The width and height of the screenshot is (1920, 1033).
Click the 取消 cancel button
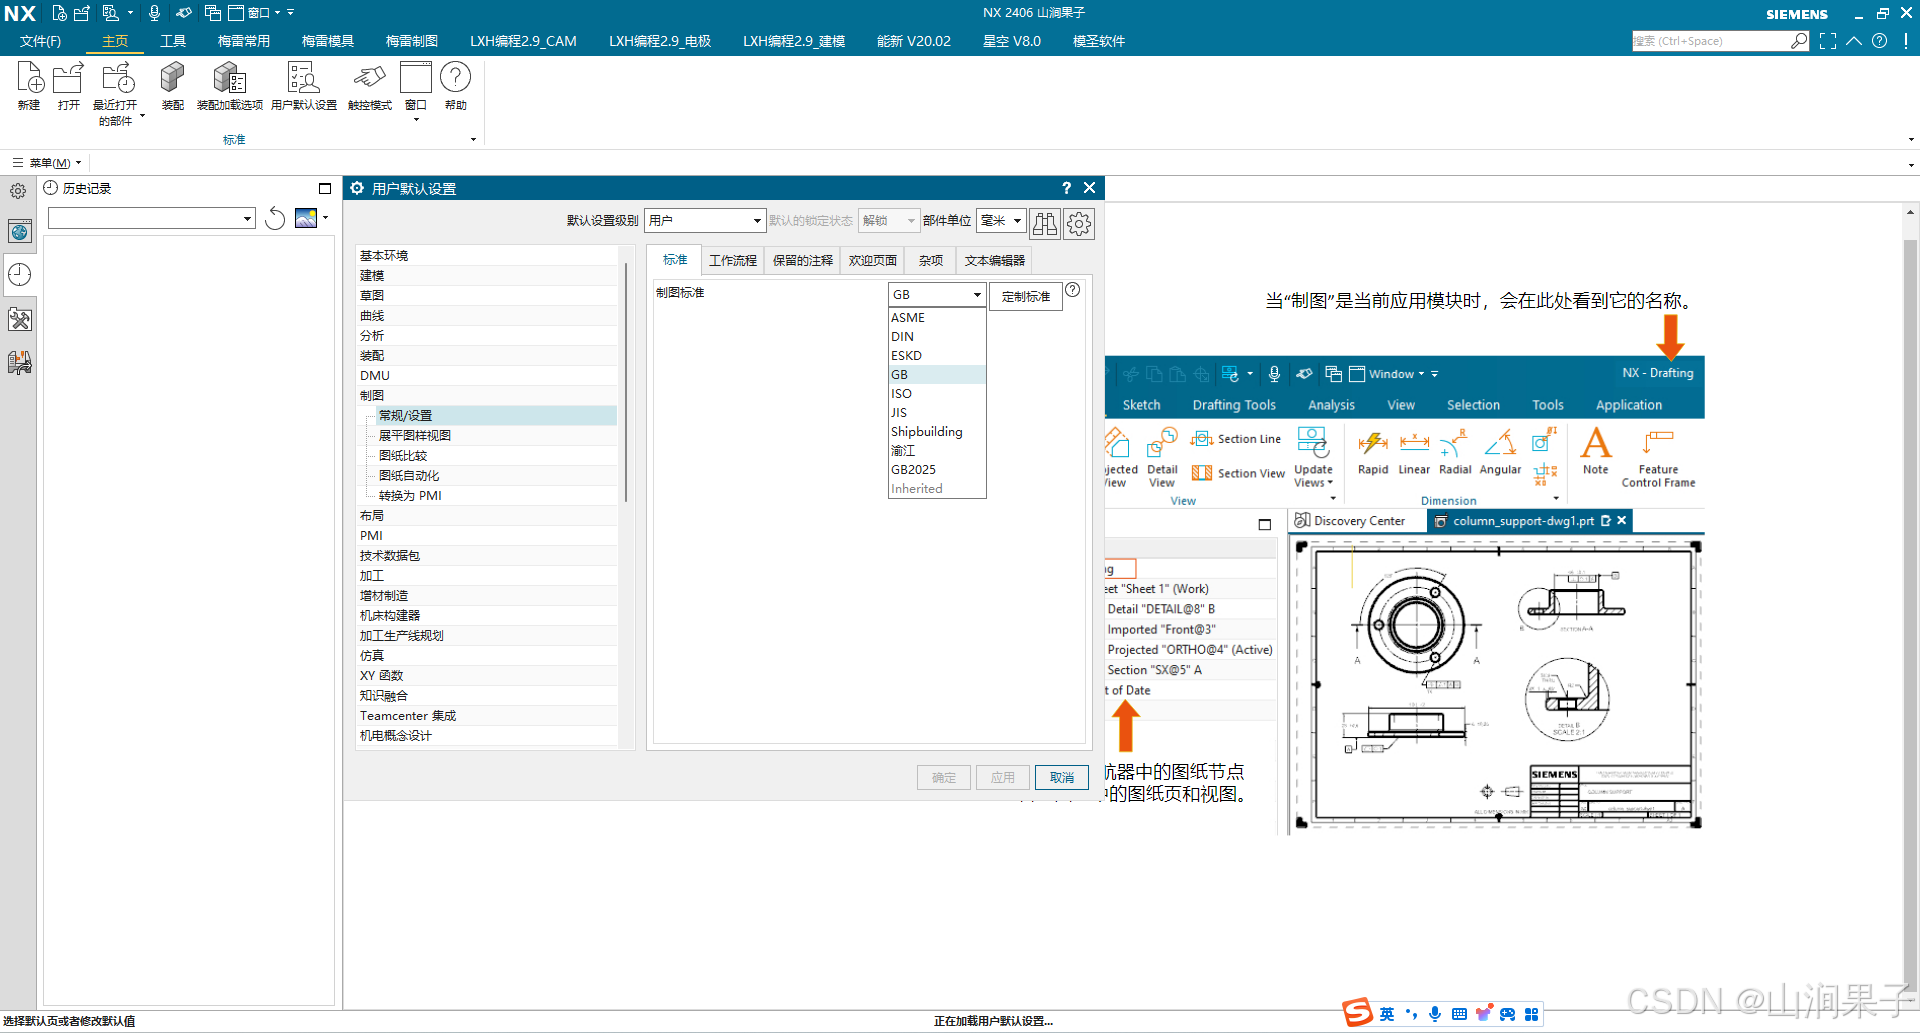(1062, 777)
